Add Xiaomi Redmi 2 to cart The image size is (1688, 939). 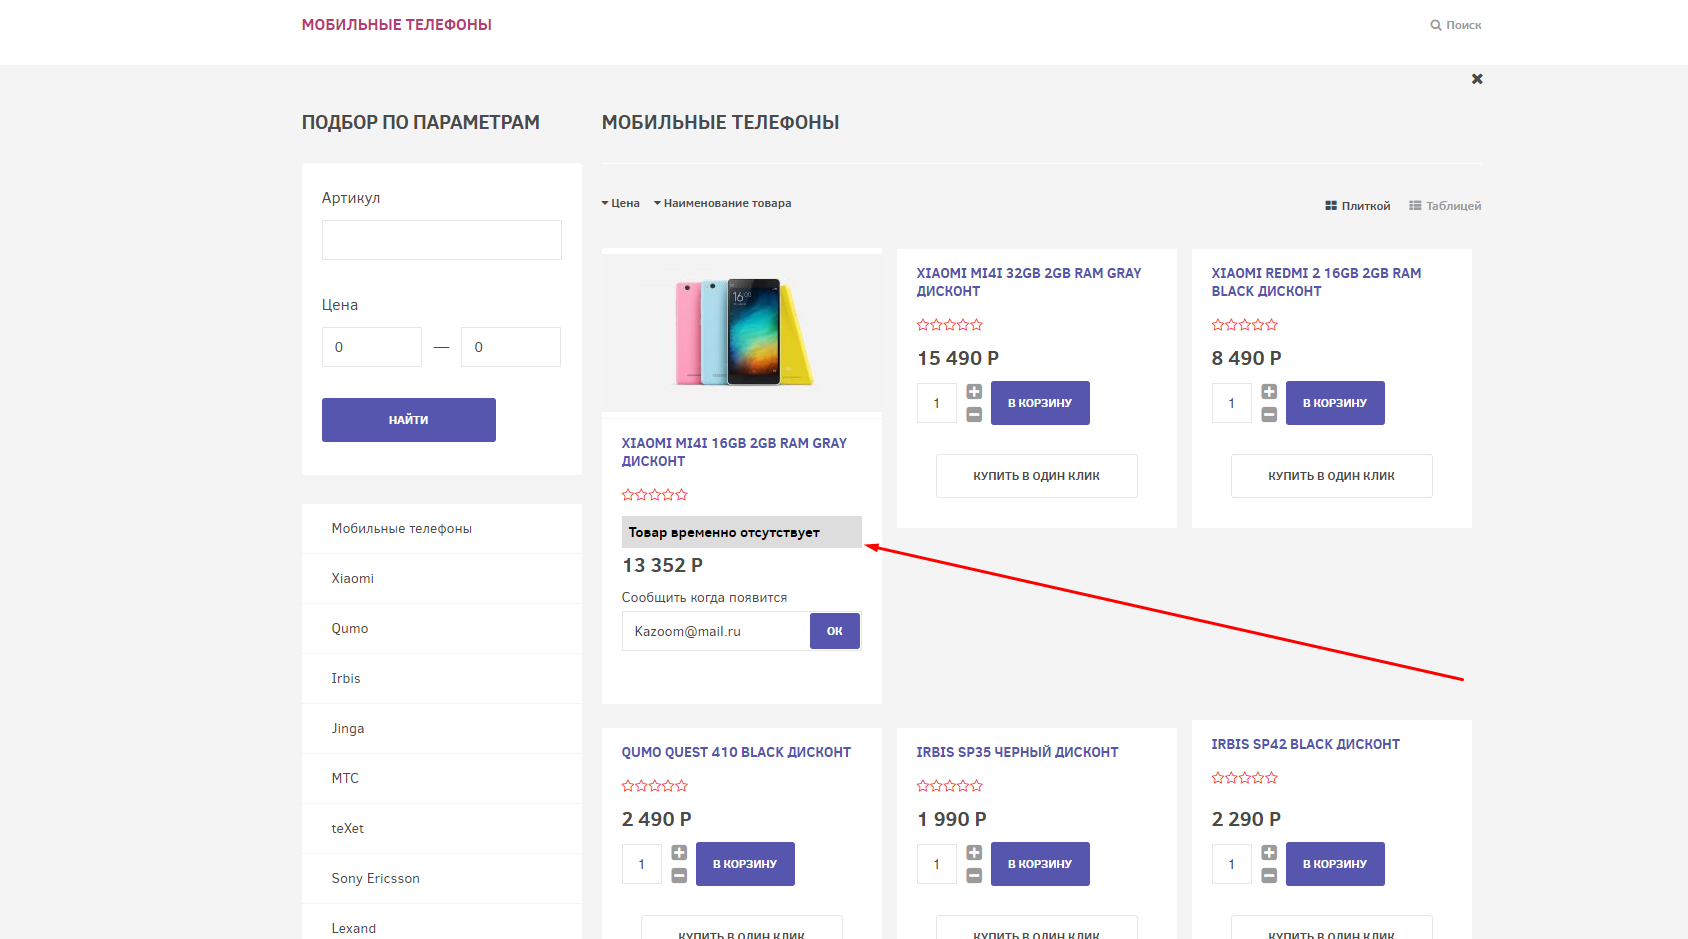[1335, 403]
